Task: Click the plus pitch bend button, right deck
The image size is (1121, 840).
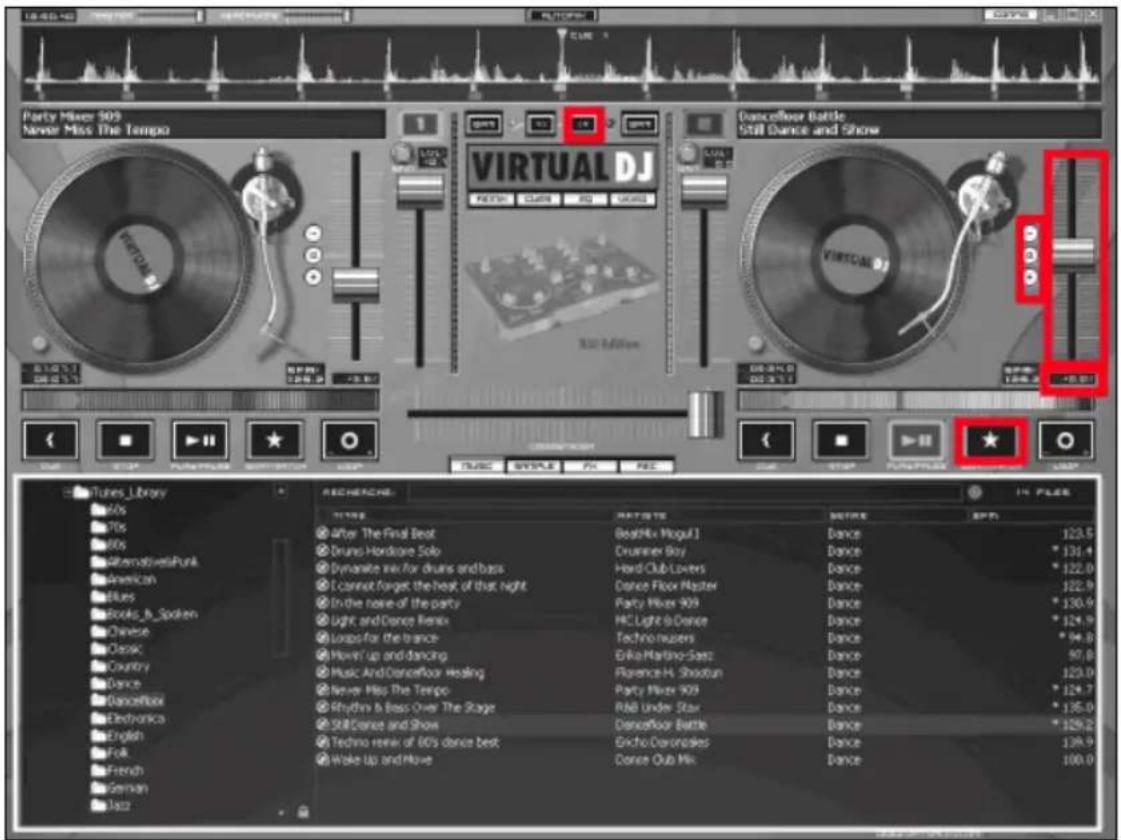Action: click(x=1030, y=277)
